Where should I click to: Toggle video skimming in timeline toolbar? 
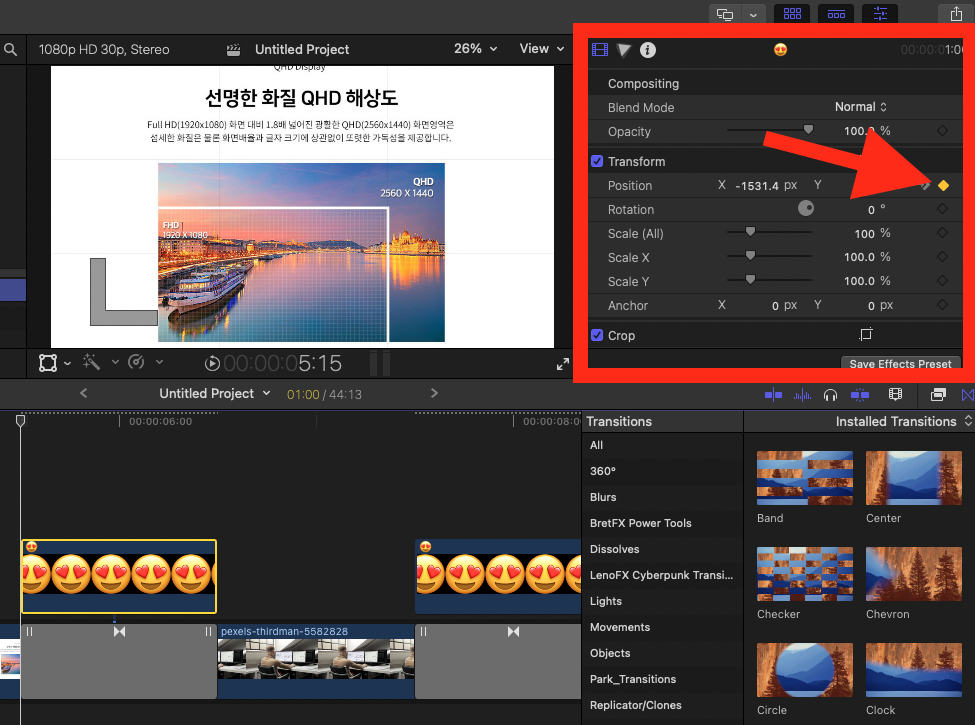pyautogui.click(x=773, y=394)
